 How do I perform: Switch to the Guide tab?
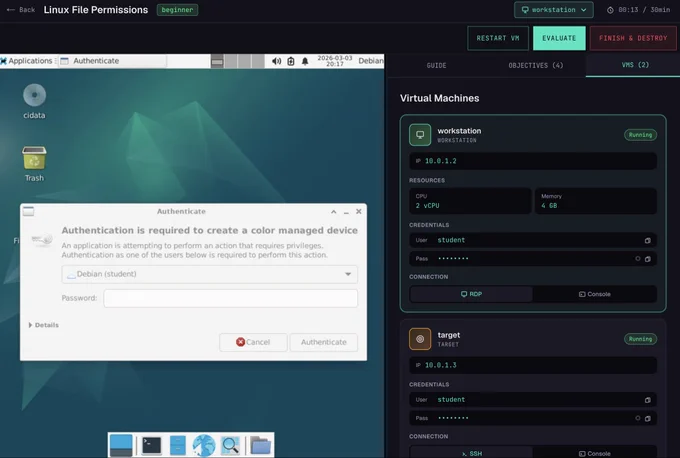pos(436,65)
